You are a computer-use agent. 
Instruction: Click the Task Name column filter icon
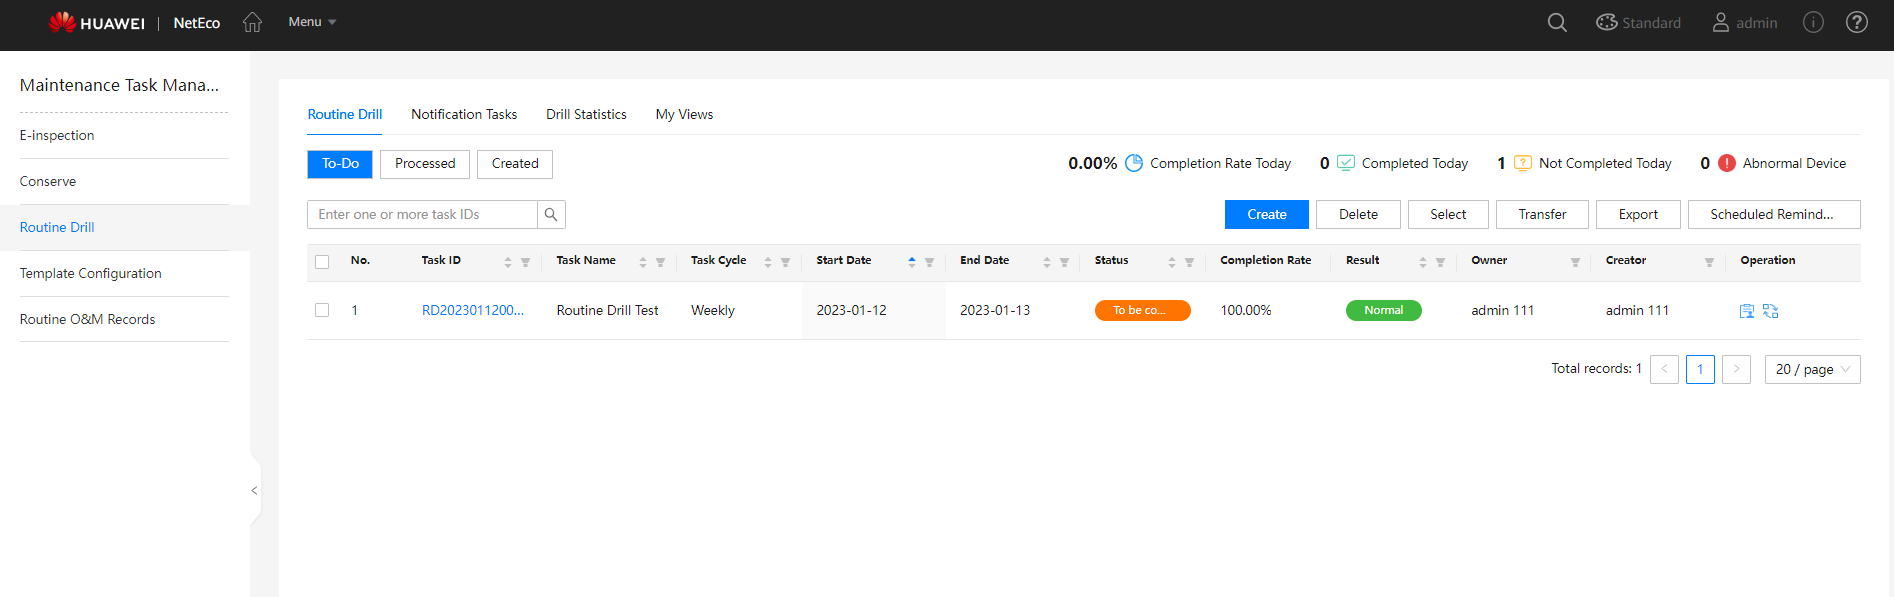coord(660,262)
